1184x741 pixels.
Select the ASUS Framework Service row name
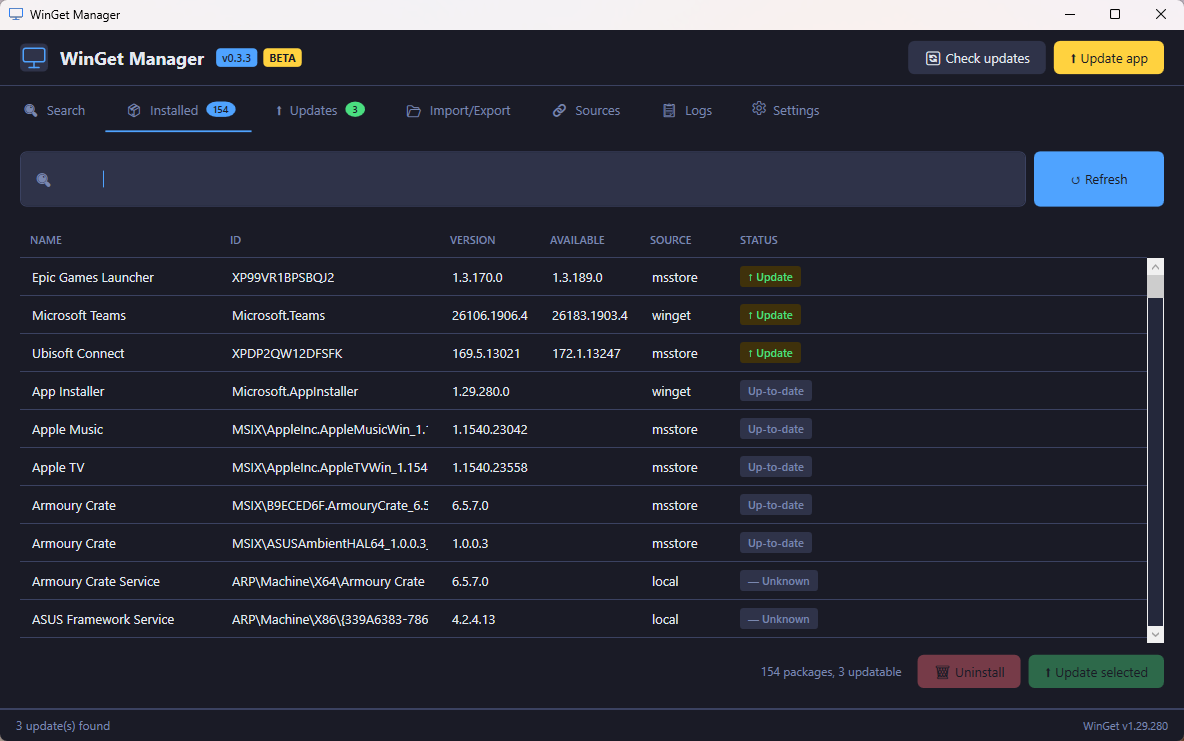(x=103, y=619)
